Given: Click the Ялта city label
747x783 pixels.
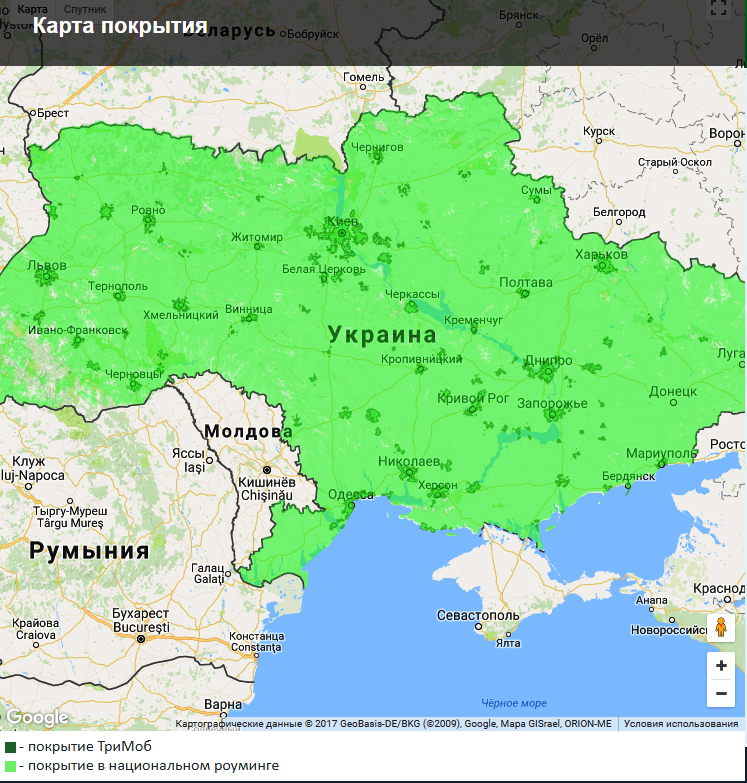Looking at the screenshot, I should tap(508, 643).
